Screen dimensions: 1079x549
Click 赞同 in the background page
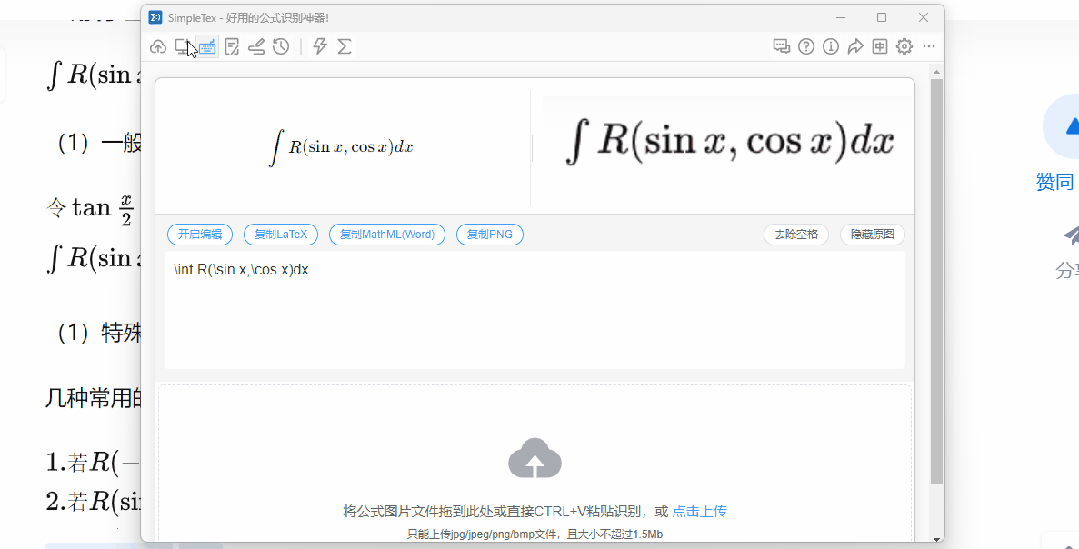[x=1055, y=182]
